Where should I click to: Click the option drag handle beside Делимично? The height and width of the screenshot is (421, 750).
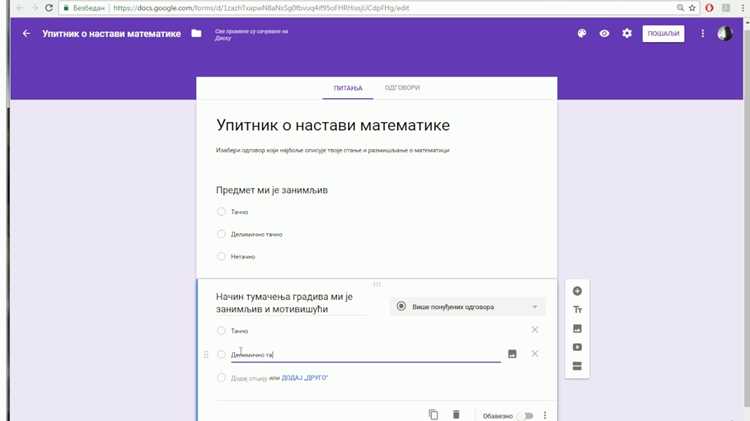coord(206,355)
